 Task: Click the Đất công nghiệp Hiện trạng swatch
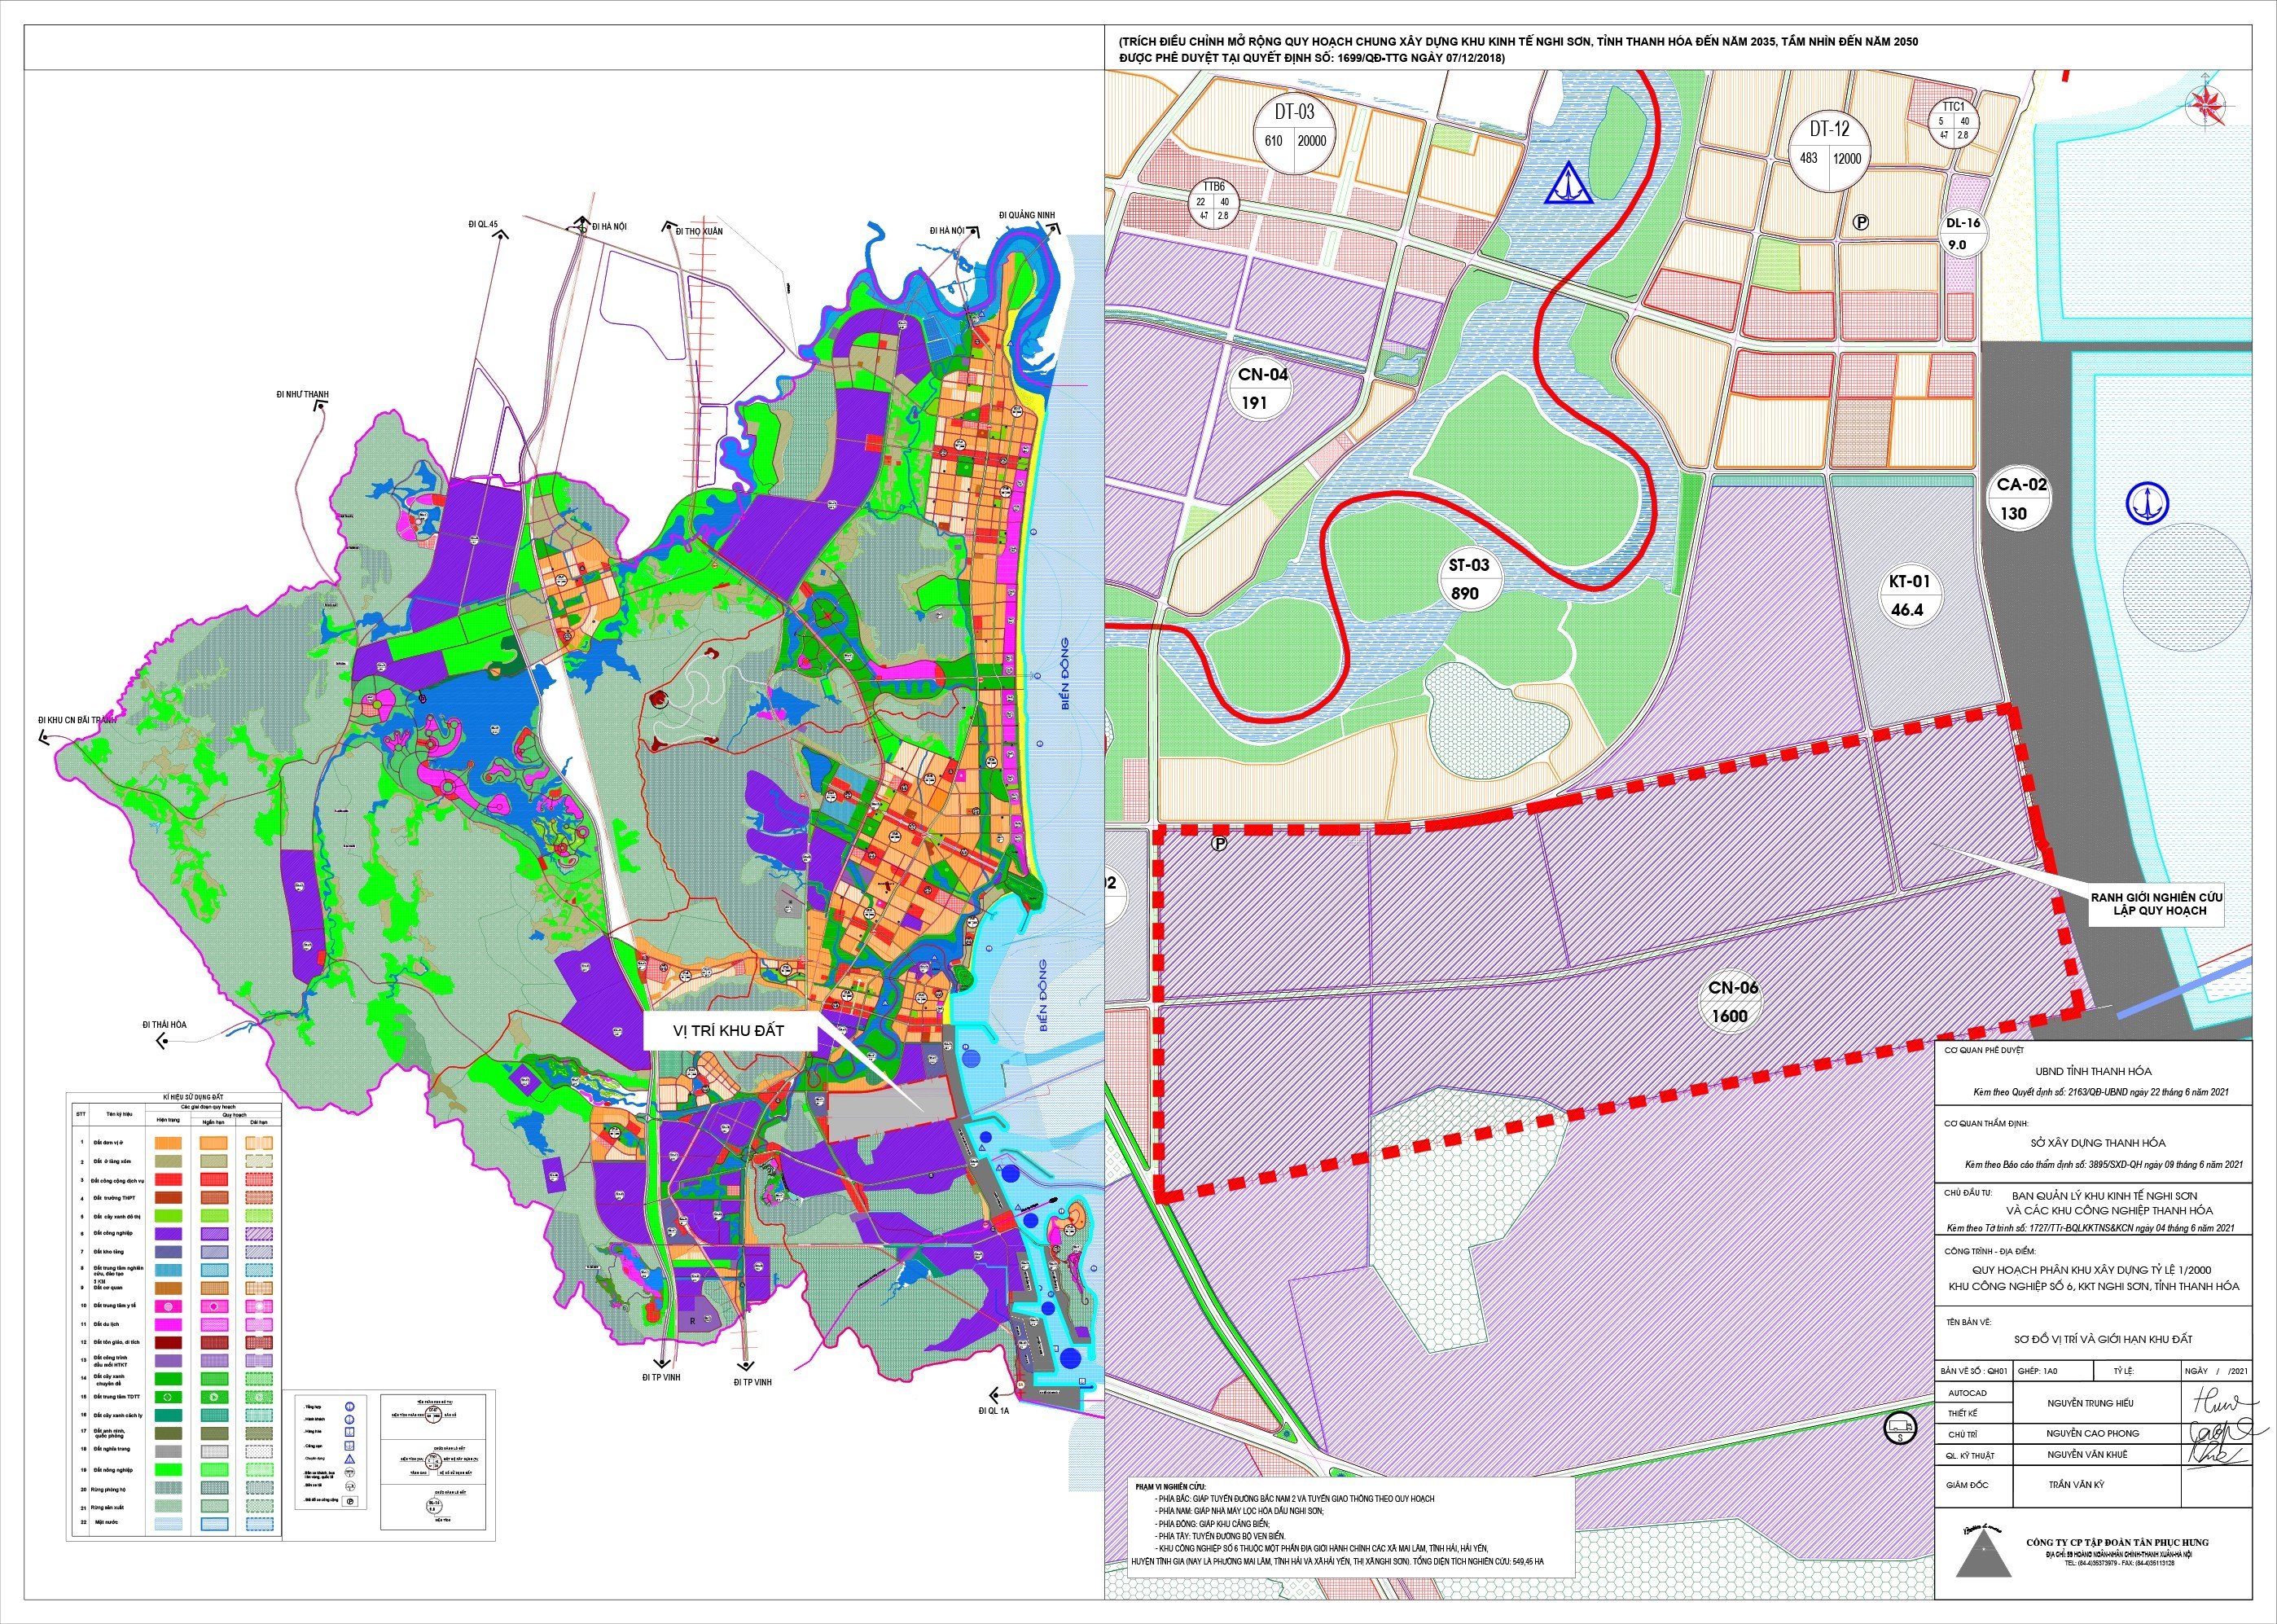point(169,1234)
